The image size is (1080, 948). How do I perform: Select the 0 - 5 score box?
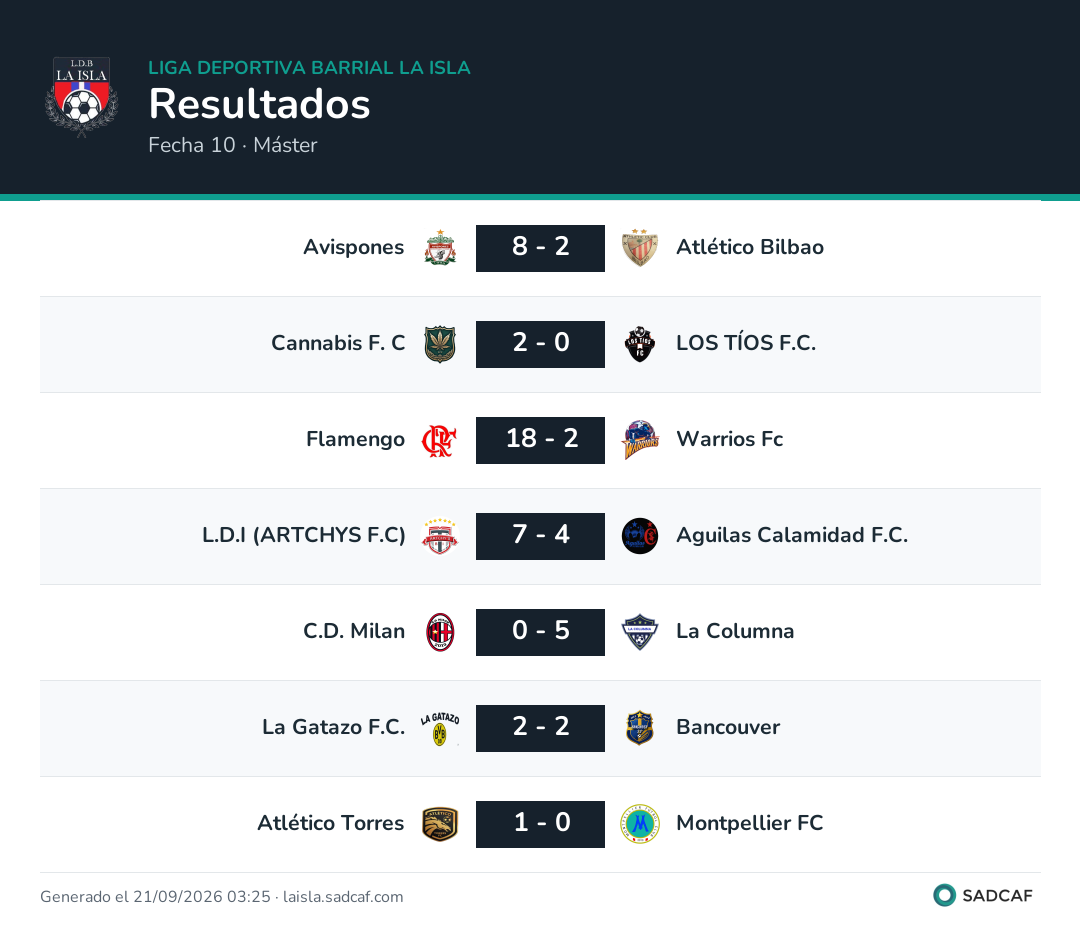pos(540,632)
